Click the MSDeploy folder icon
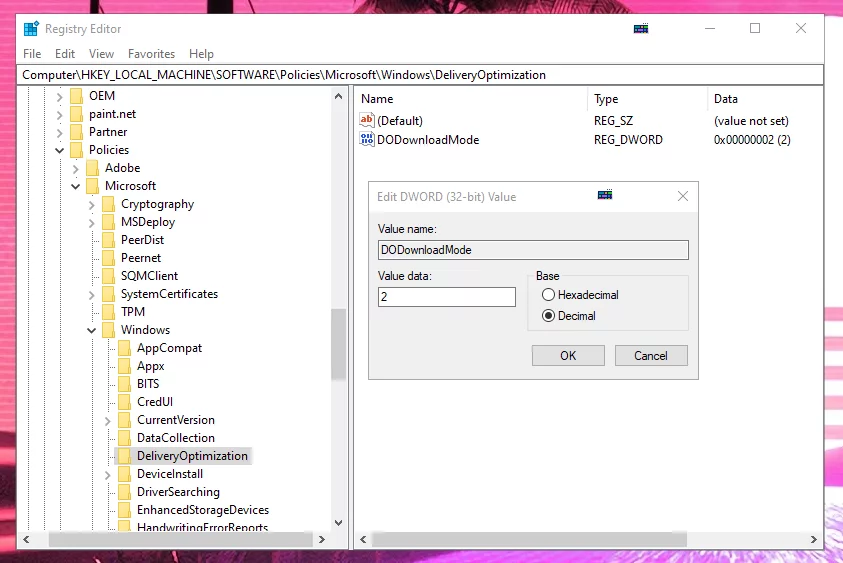The image size is (843, 563). click(109, 222)
